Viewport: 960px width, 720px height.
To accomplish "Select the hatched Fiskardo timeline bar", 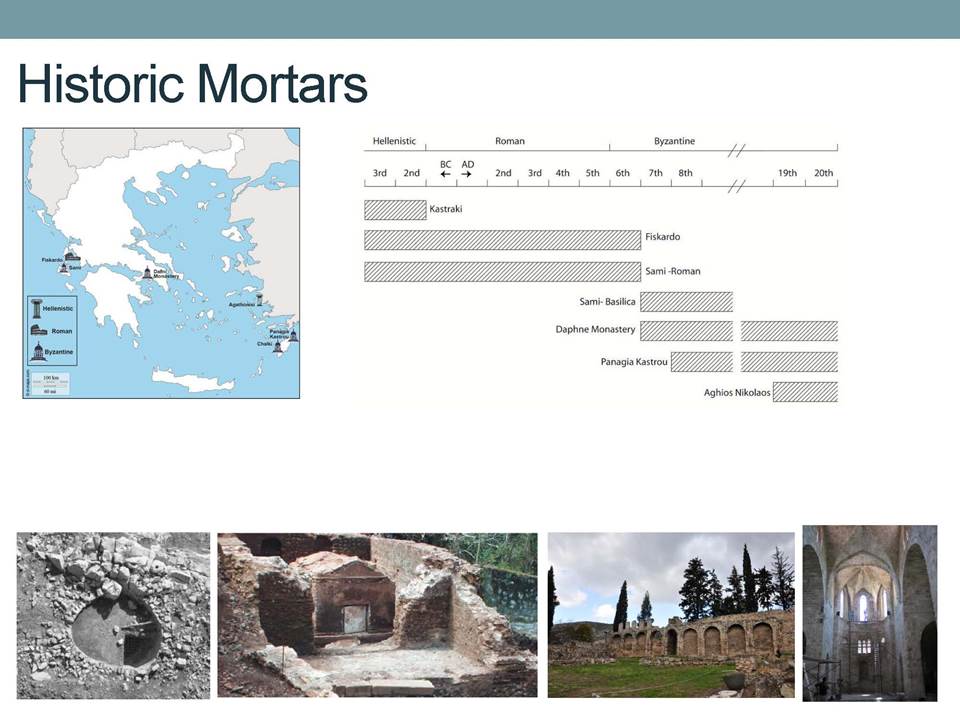I will pyautogui.click(x=503, y=240).
